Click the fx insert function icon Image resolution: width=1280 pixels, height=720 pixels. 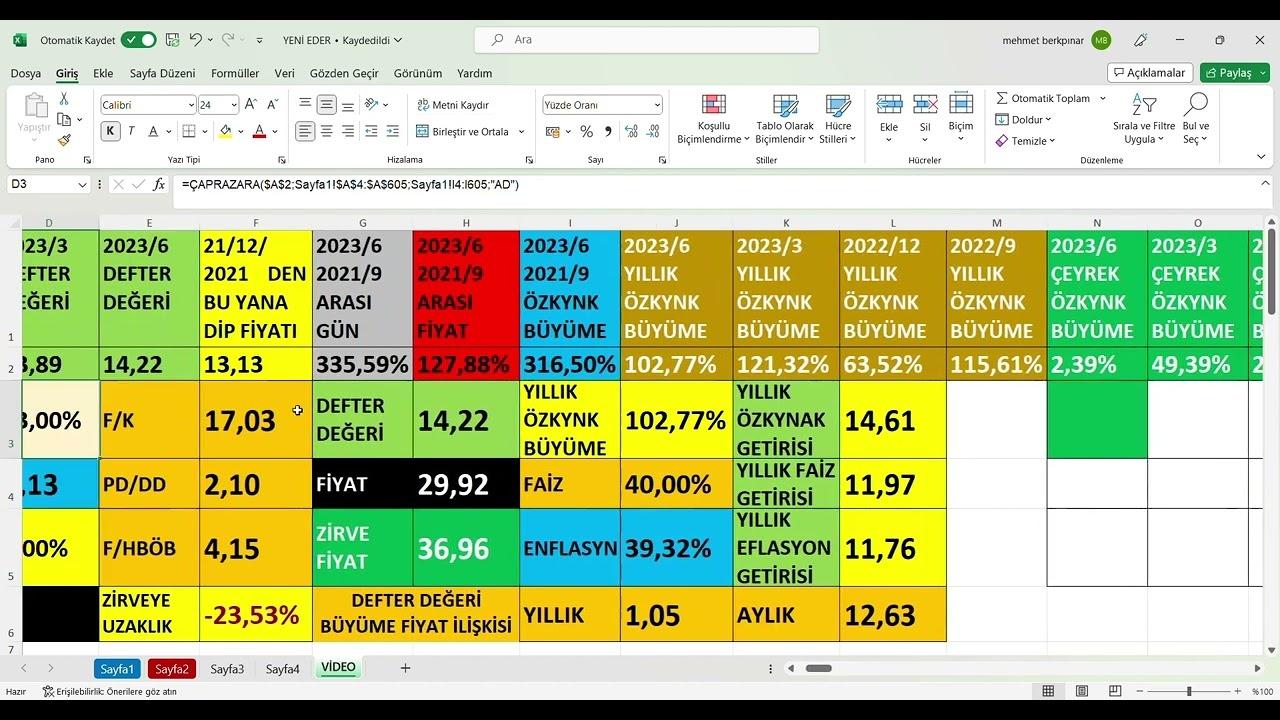(159, 184)
